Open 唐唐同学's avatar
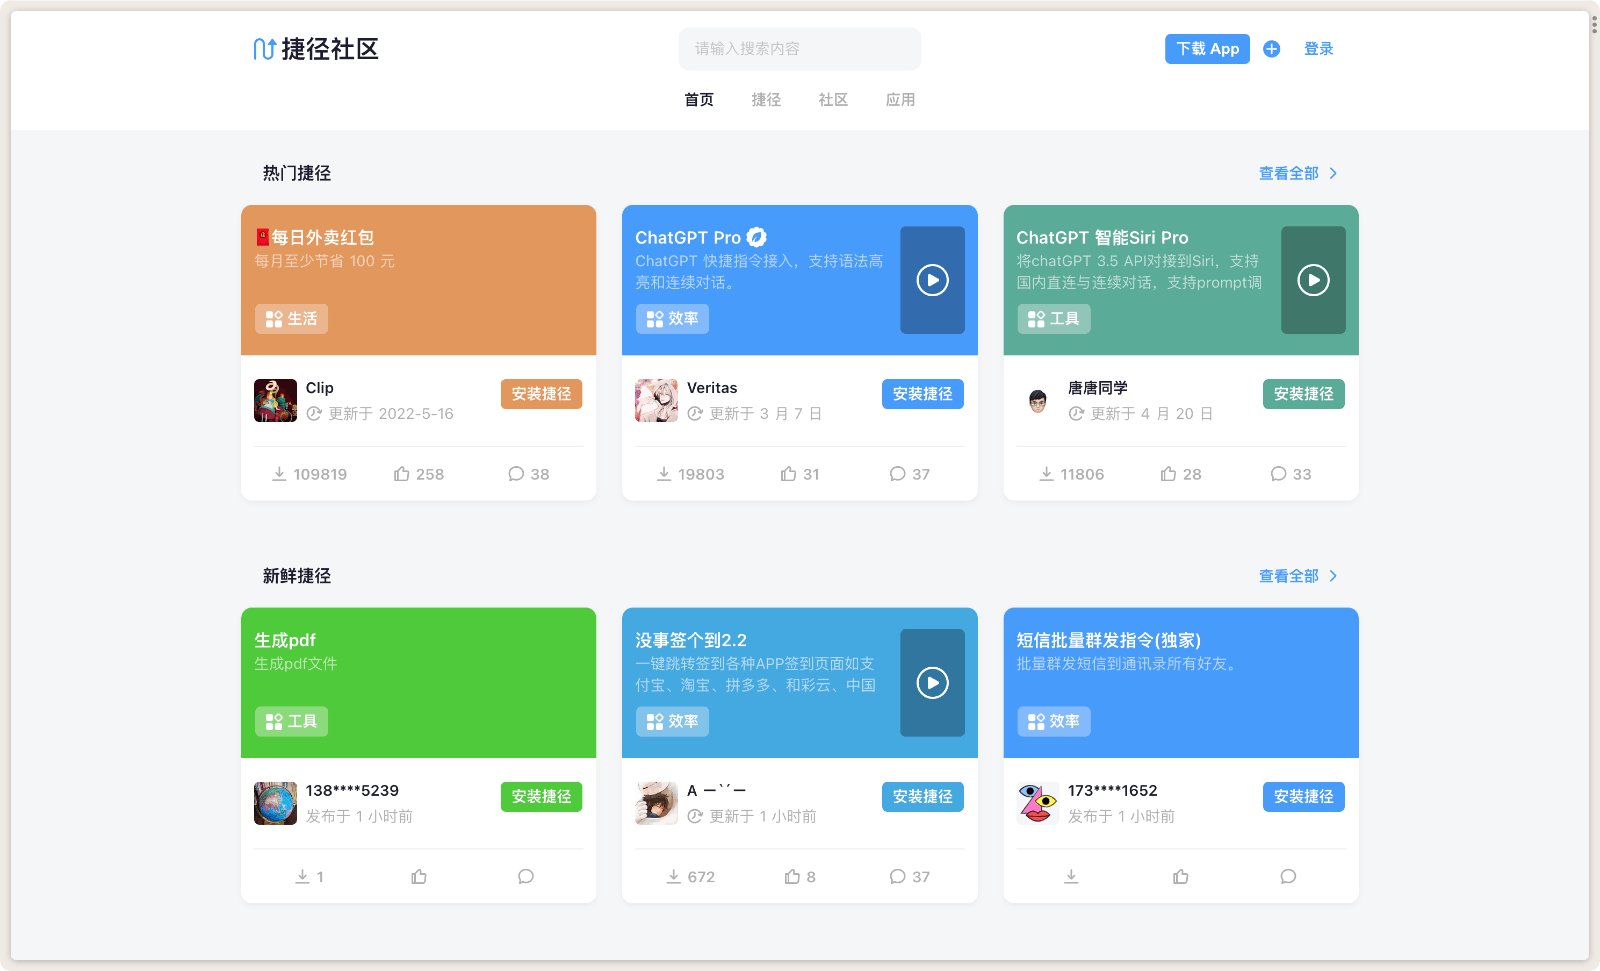This screenshot has width=1600, height=971. (x=1038, y=400)
